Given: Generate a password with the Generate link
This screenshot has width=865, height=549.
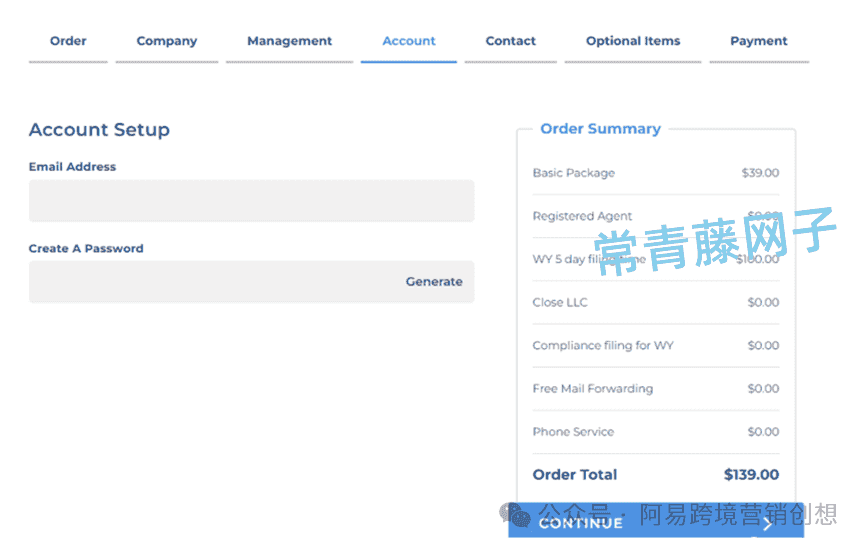Looking at the screenshot, I should [x=434, y=282].
